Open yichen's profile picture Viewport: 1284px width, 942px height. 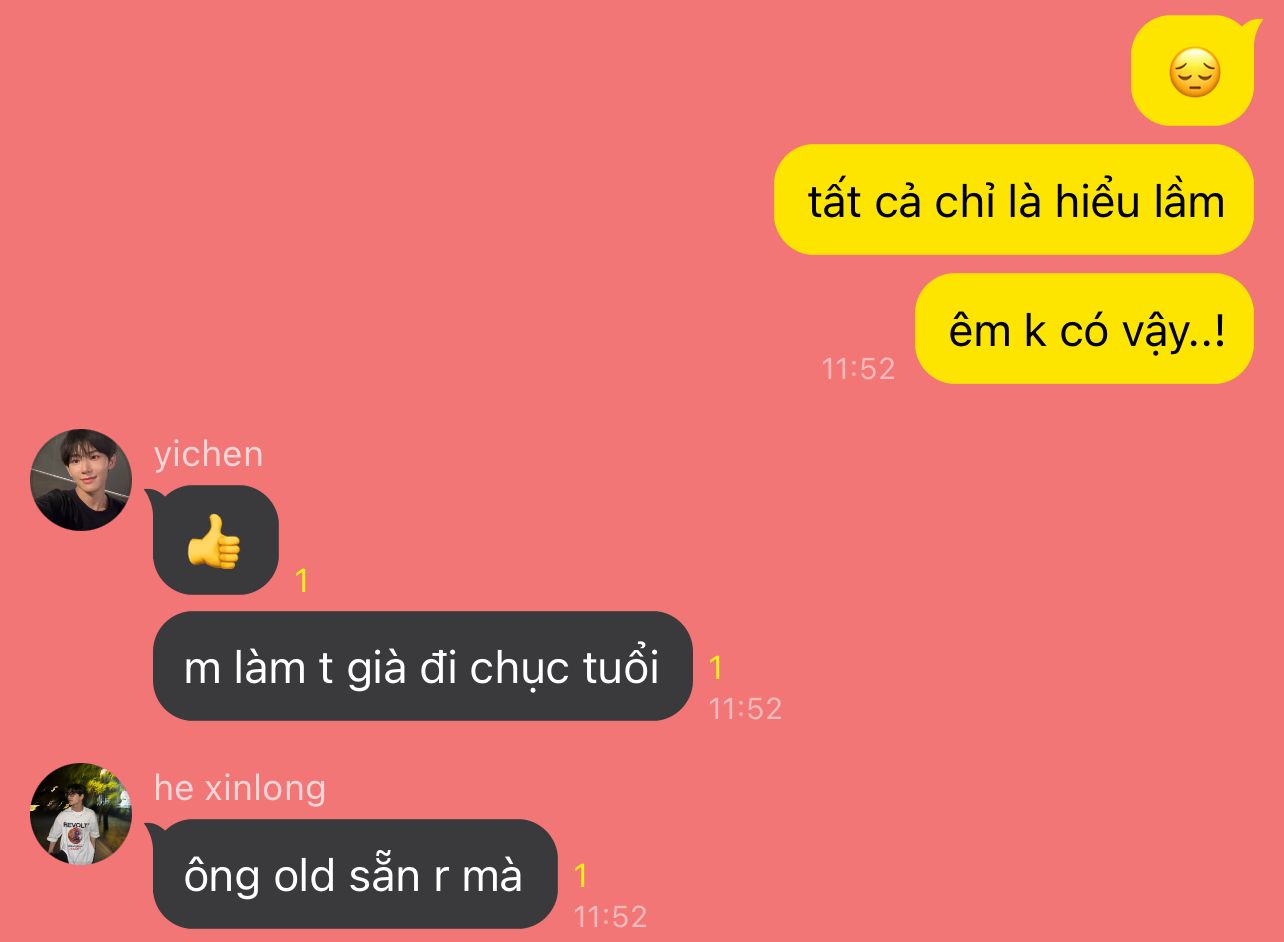click(x=81, y=480)
